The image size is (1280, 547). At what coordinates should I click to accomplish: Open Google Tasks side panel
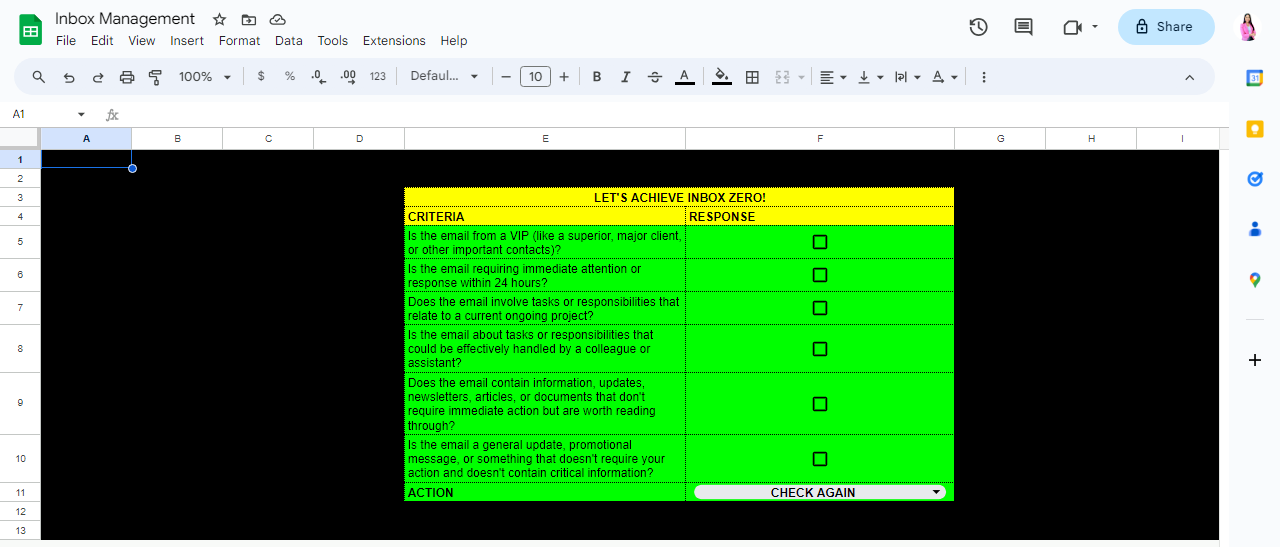point(1255,179)
